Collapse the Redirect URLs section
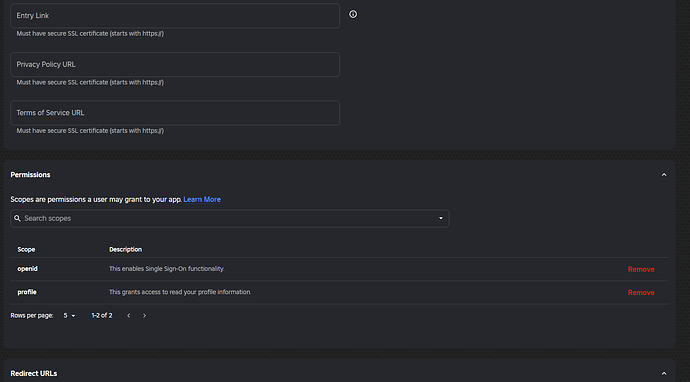The height and width of the screenshot is (382, 690). 664,373
